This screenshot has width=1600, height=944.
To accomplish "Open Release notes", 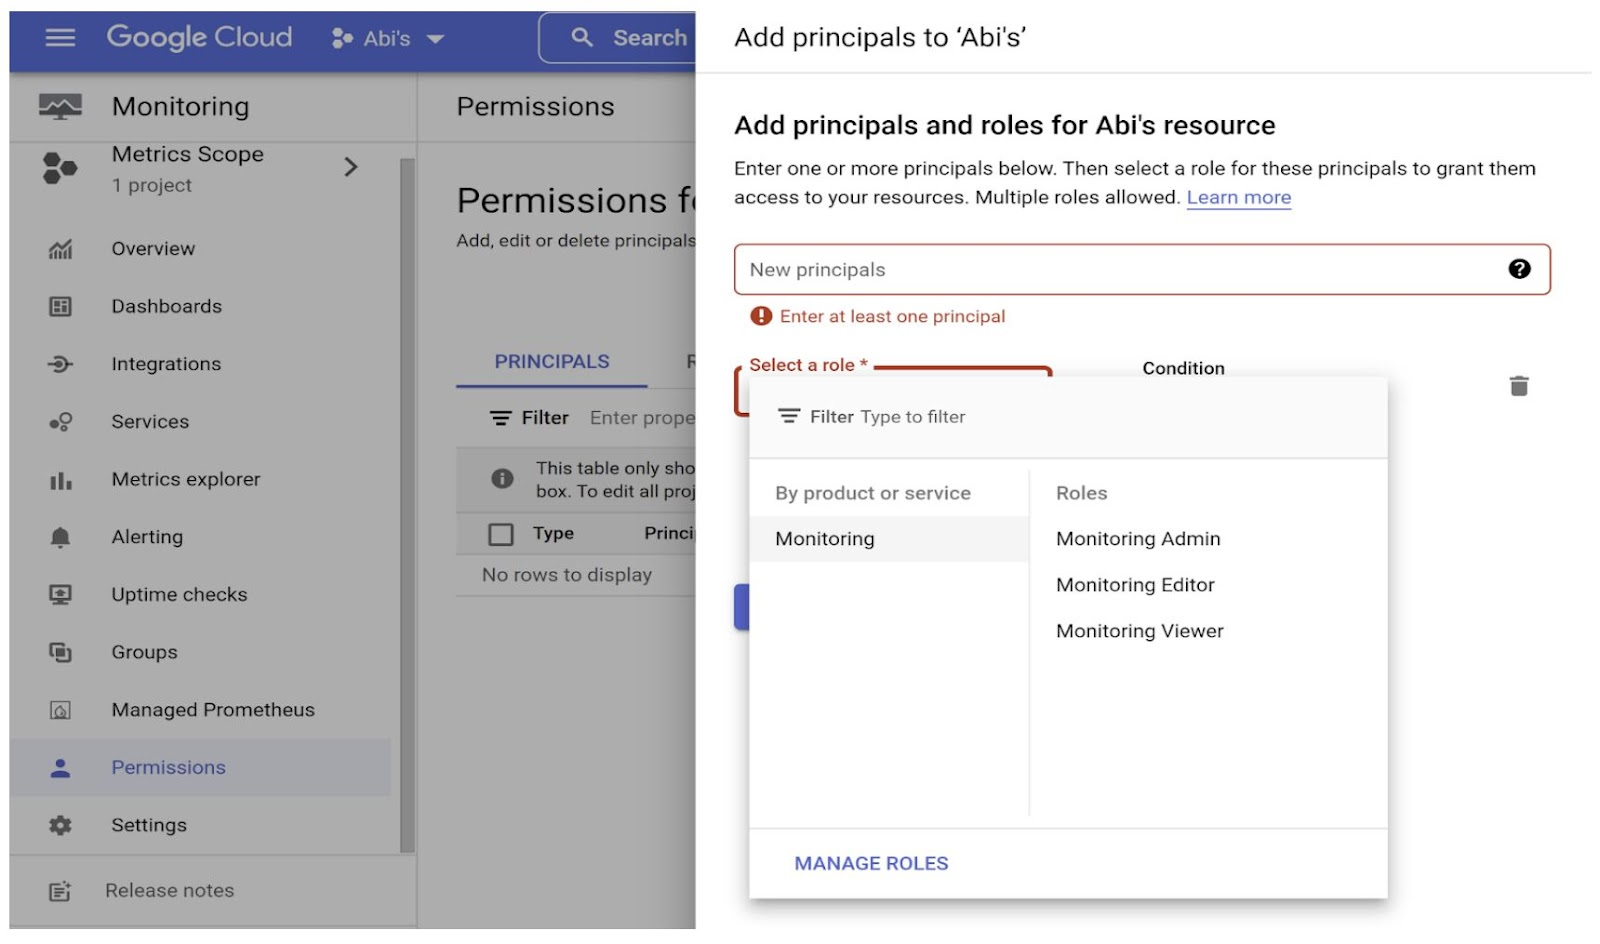I will point(169,891).
